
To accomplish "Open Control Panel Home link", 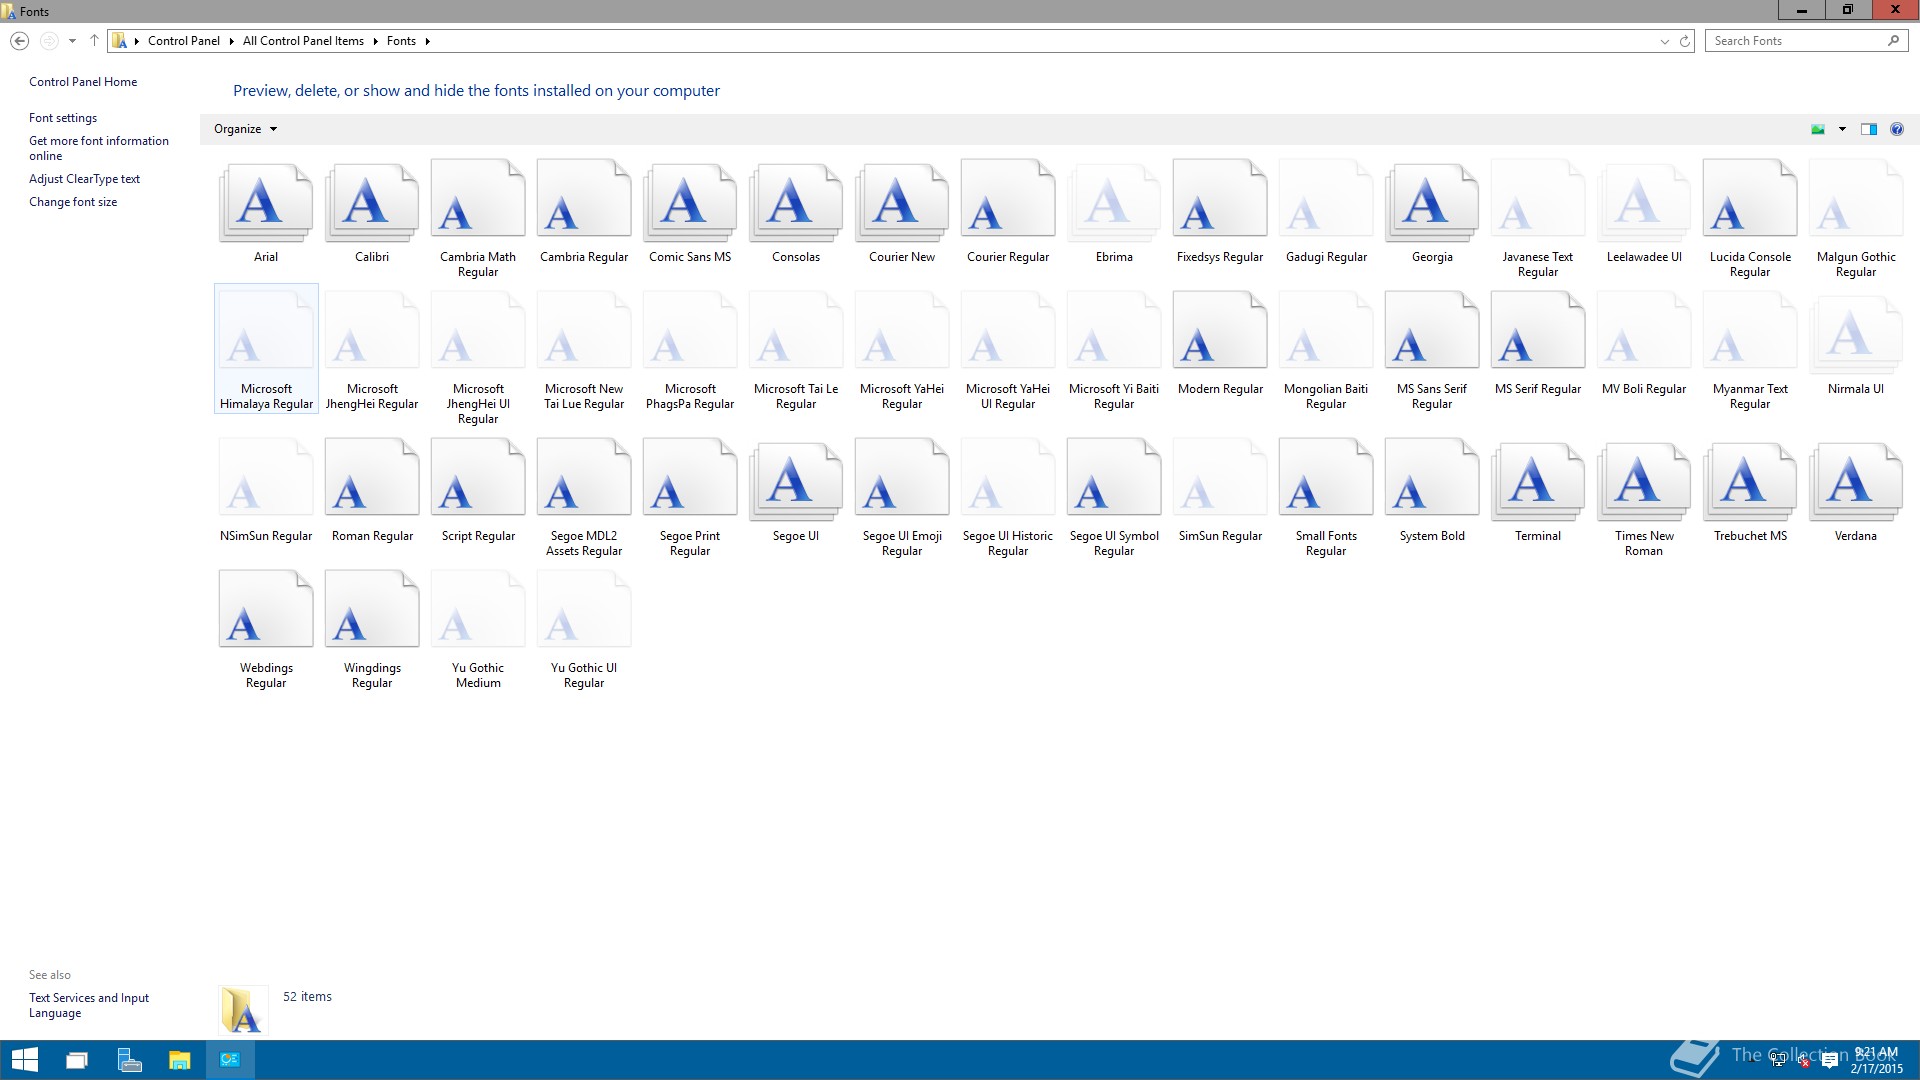I will point(83,82).
